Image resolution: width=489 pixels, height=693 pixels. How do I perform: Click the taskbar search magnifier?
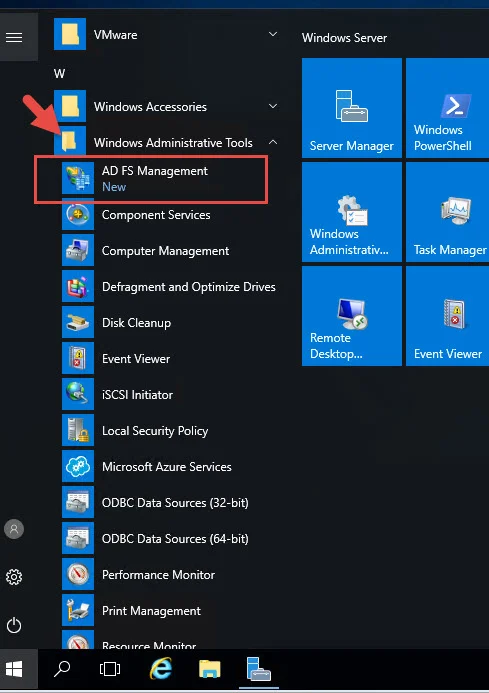[62, 669]
